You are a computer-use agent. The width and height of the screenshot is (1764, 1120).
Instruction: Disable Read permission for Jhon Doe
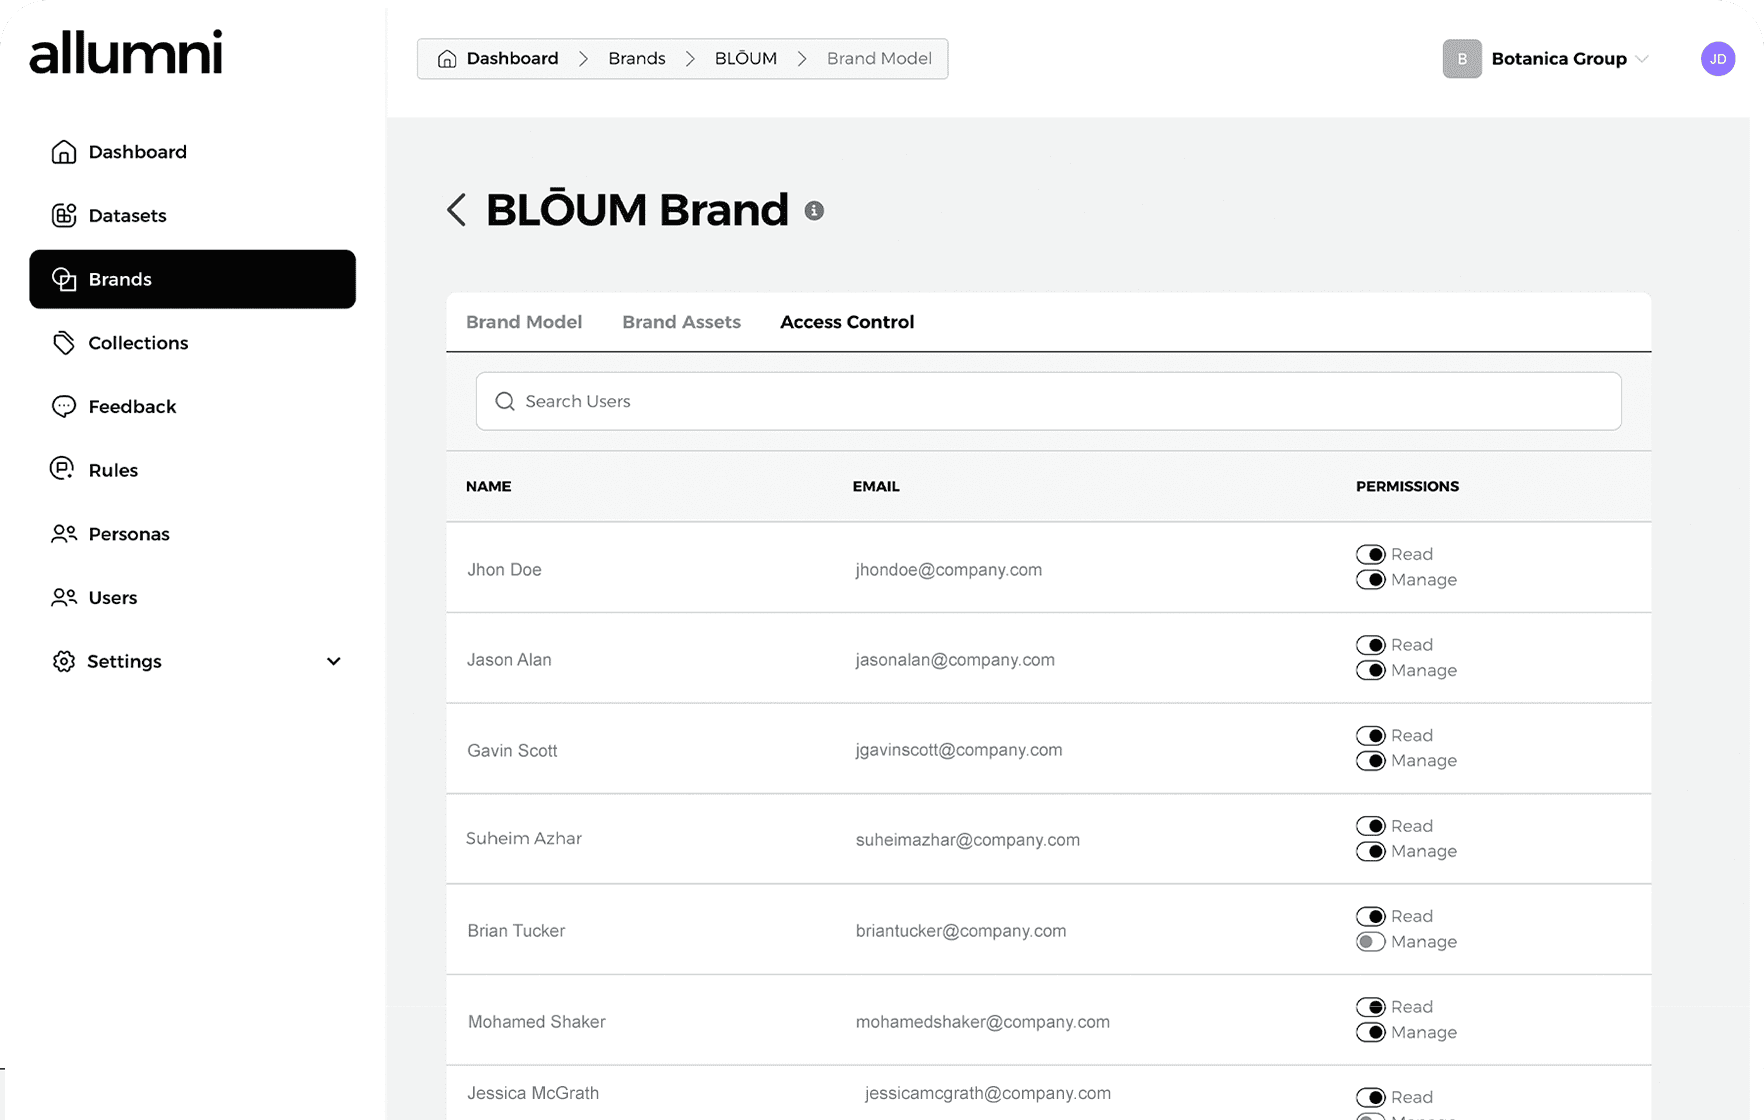tap(1370, 554)
